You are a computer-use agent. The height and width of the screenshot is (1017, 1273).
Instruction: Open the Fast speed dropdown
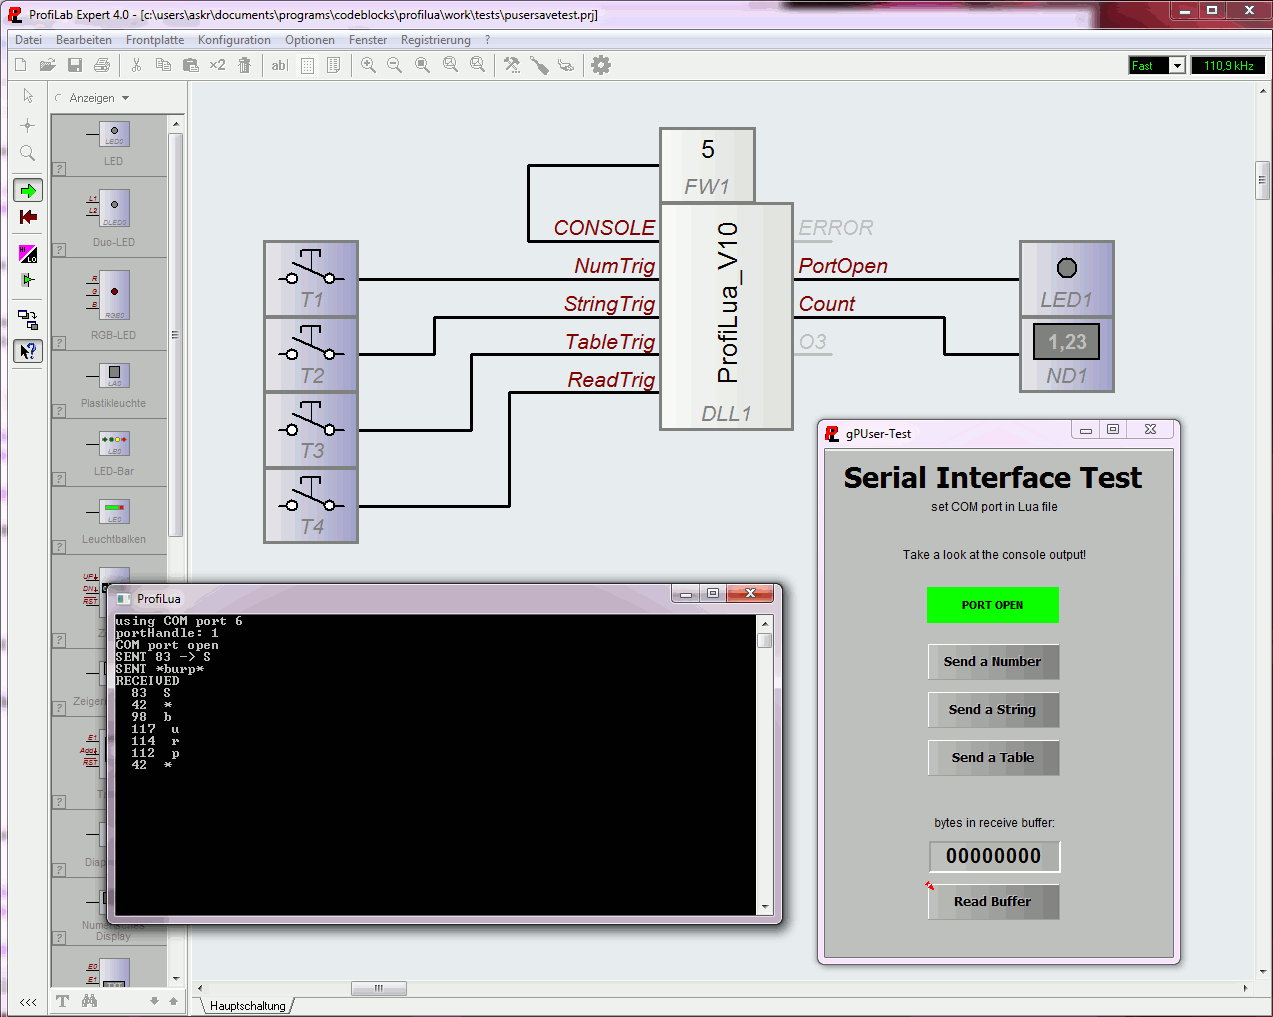point(1177,66)
